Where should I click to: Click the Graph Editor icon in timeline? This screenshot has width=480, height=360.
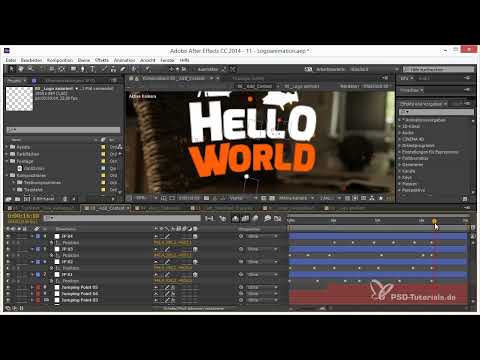pos(277,219)
